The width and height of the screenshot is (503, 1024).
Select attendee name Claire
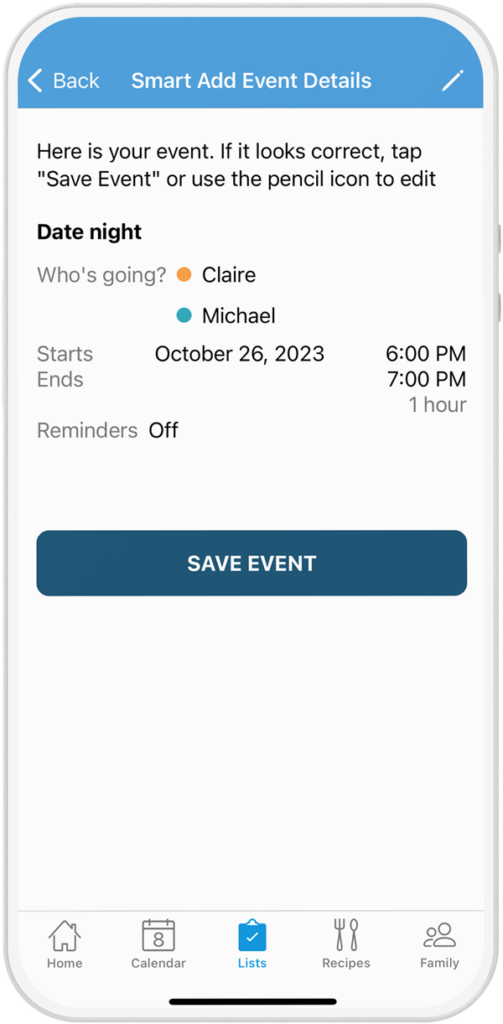229,275
